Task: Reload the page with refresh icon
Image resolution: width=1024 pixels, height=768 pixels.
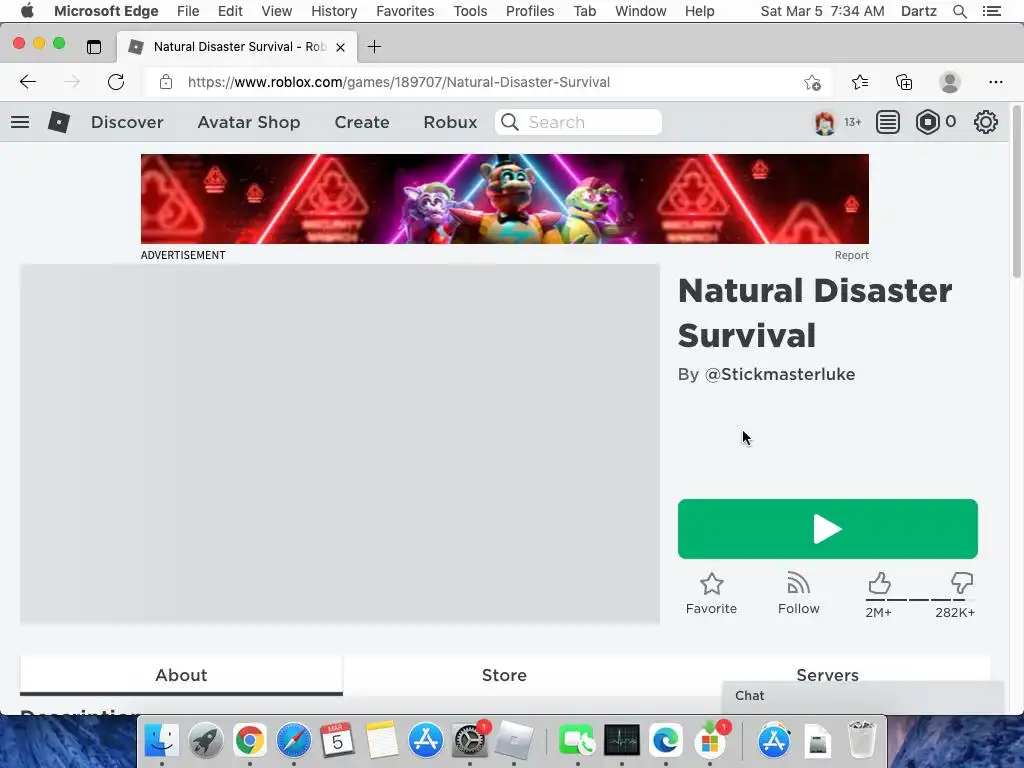Action: pyautogui.click(x=116, y=82)
